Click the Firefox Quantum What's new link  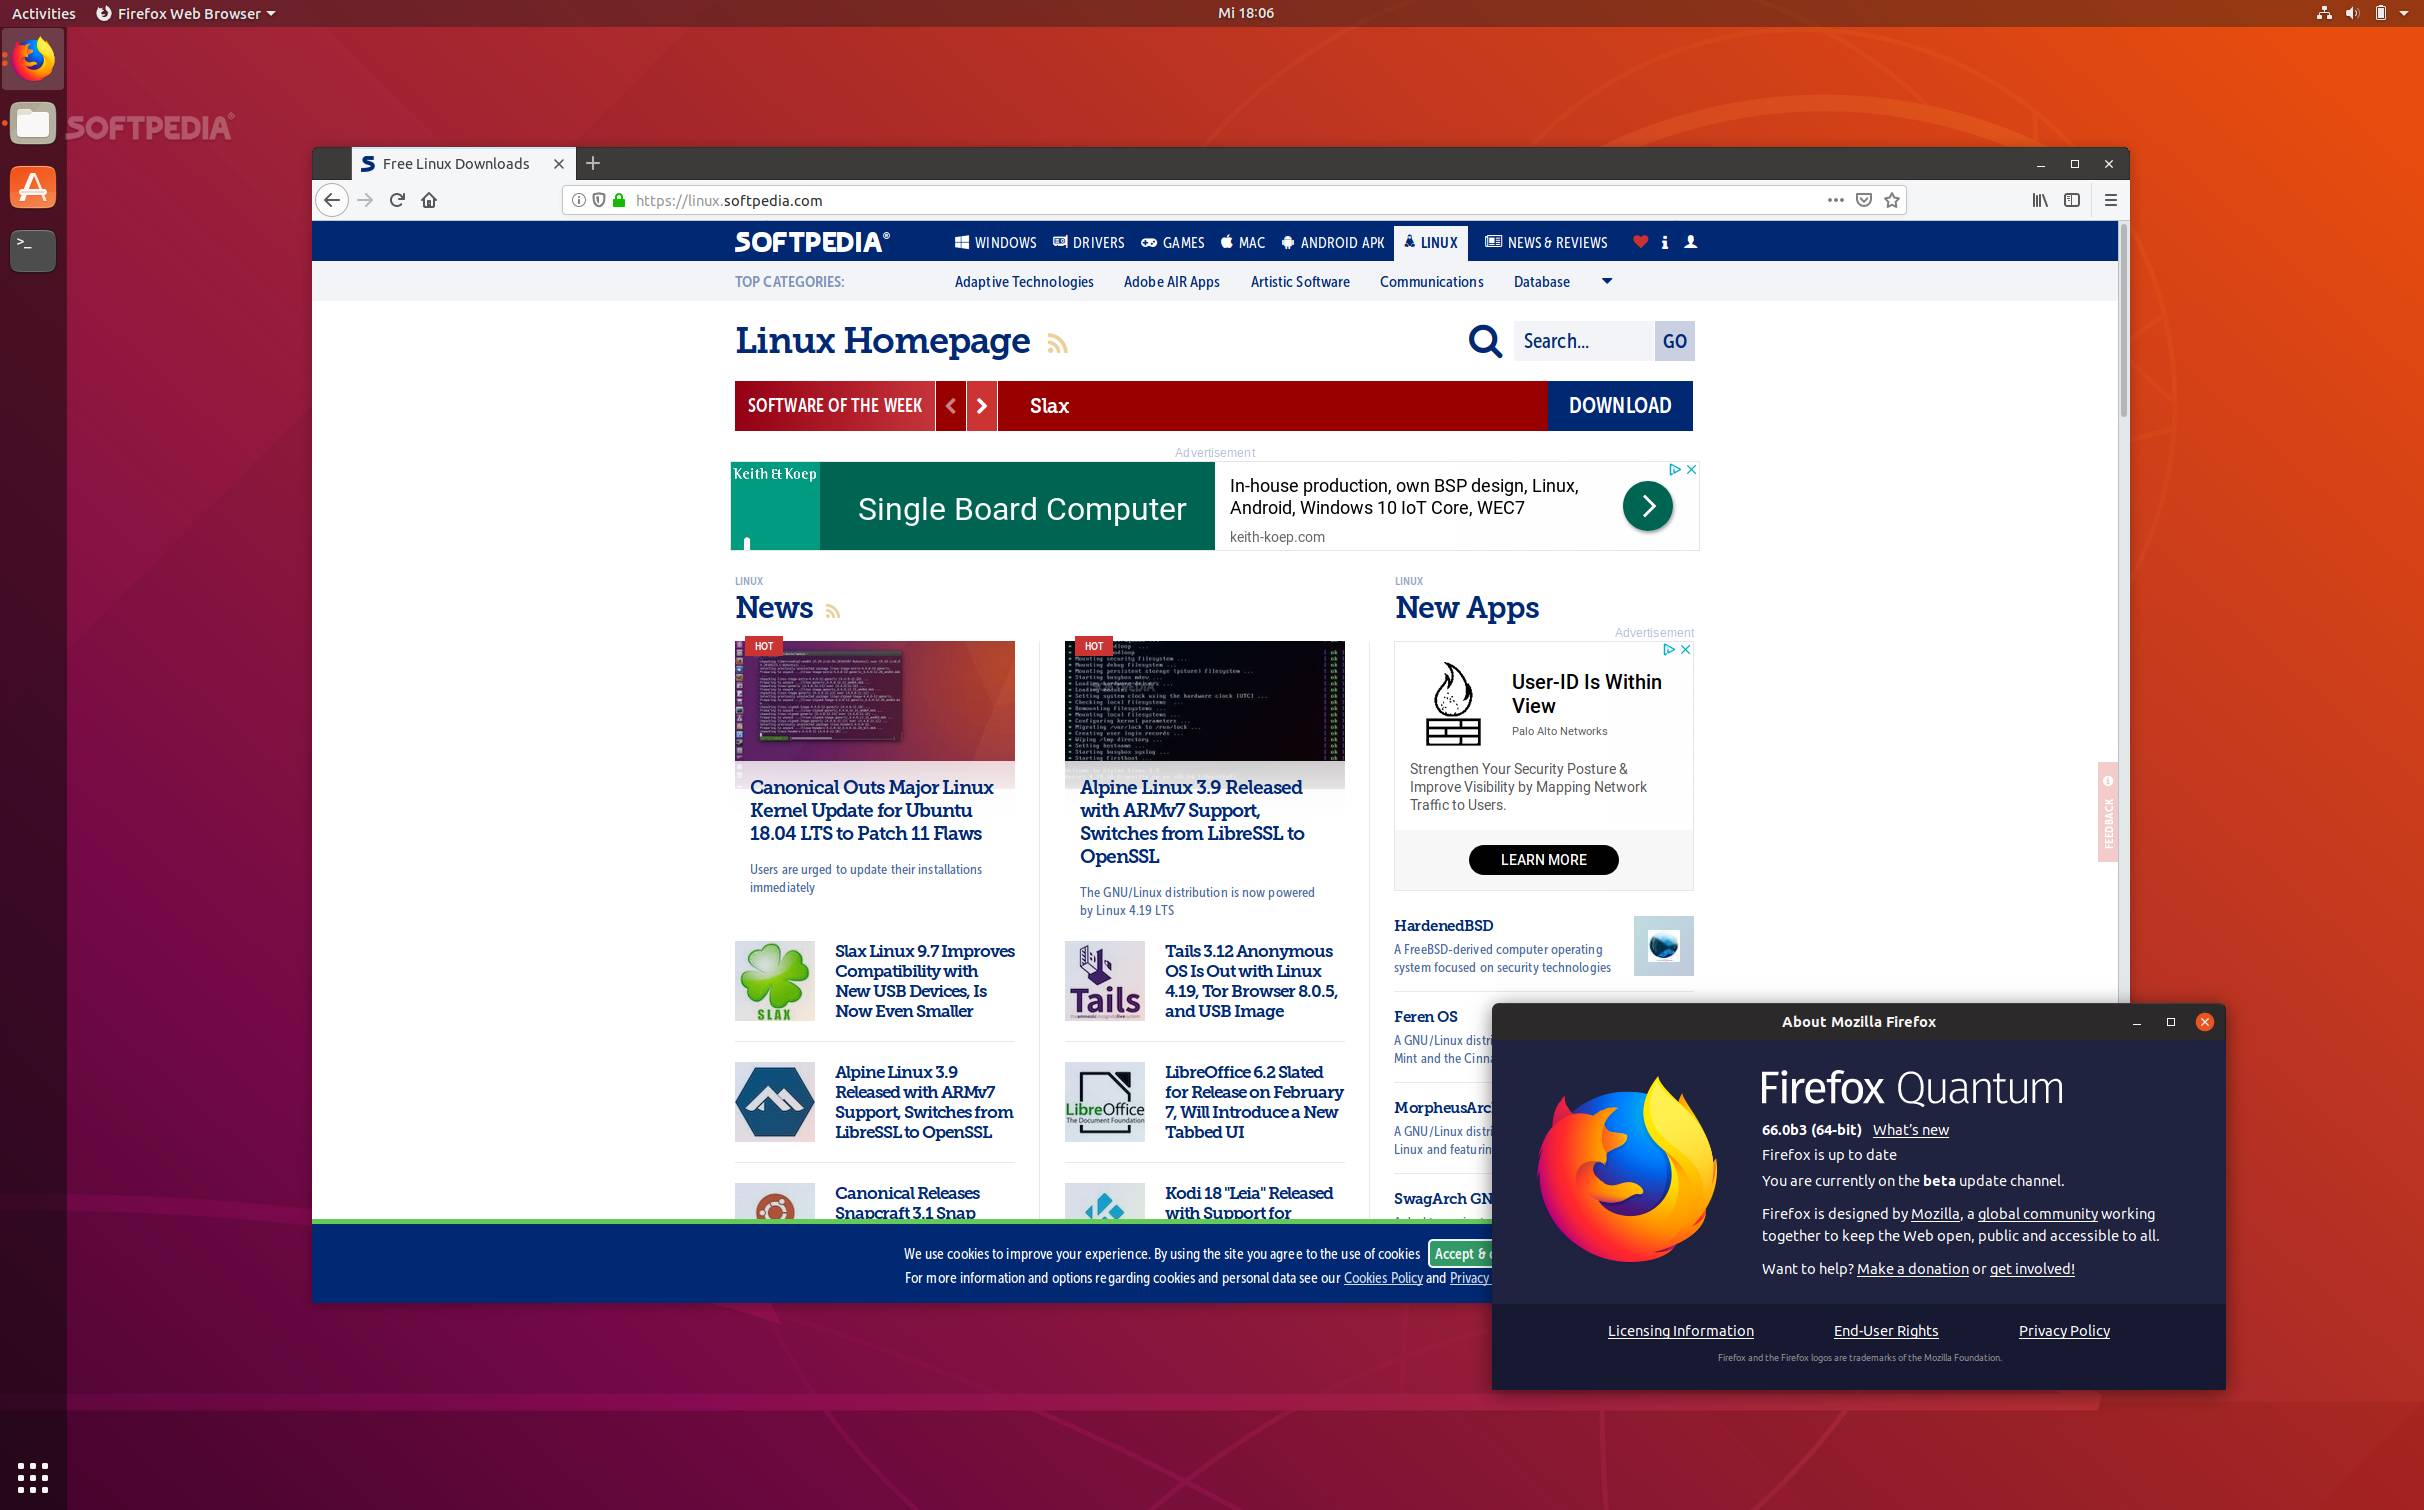pos(1911,1129)
